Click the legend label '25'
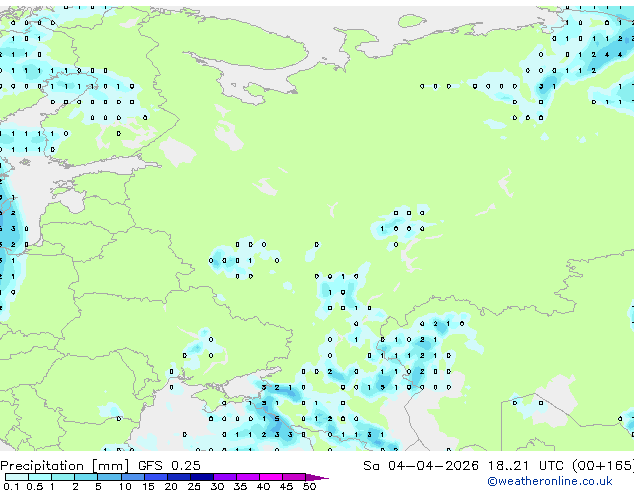This screenshot has height=490, width=634. pyautogui.click(x=194, y=486)
